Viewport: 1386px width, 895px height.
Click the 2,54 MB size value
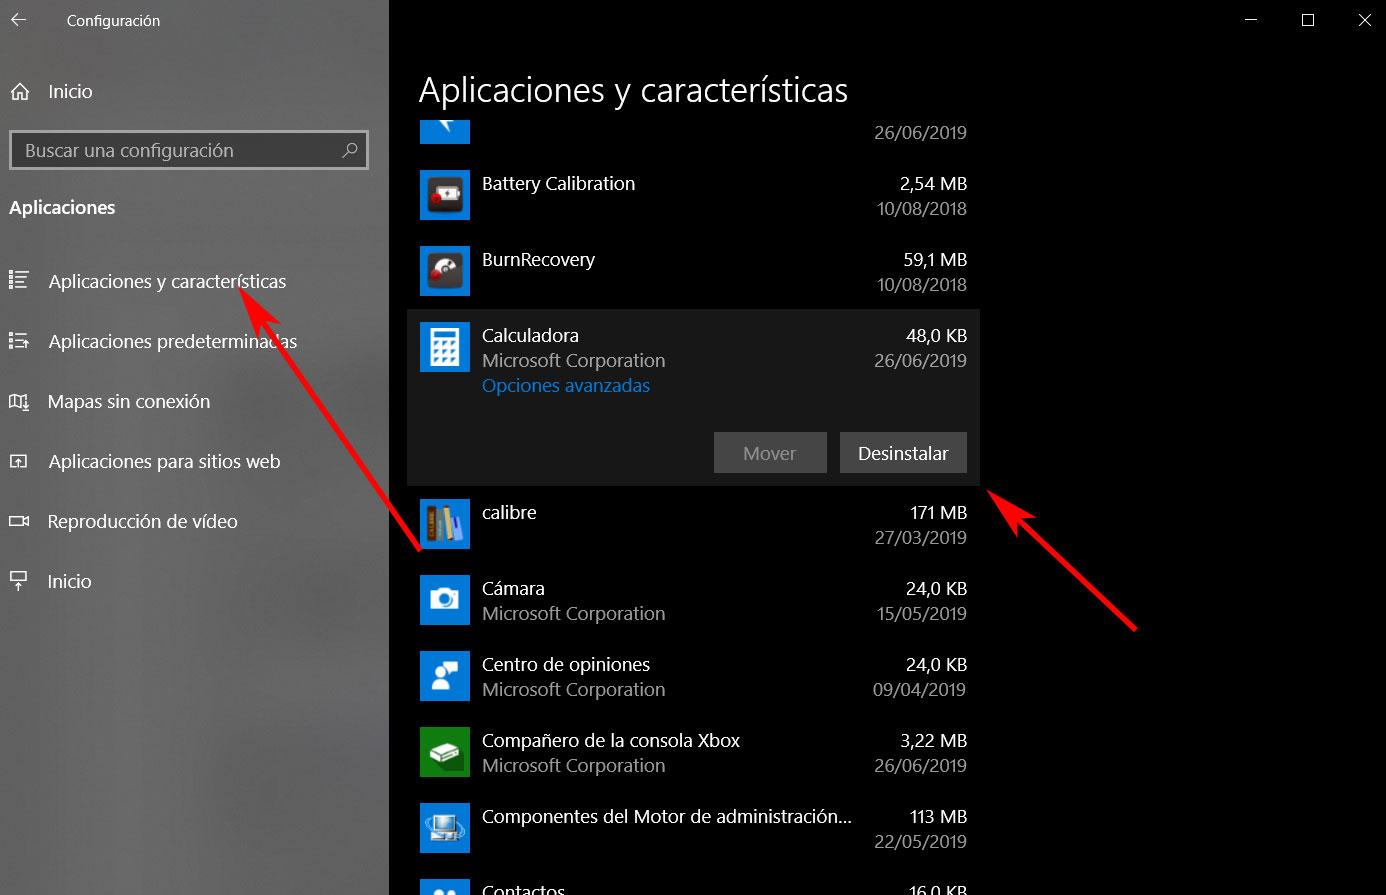pyautogui.click(x=933, y=183)
